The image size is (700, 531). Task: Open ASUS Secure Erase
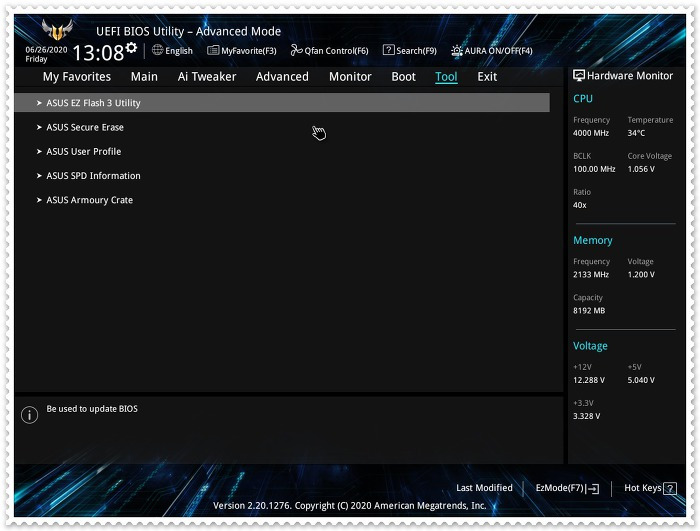(x=85, y=127)
